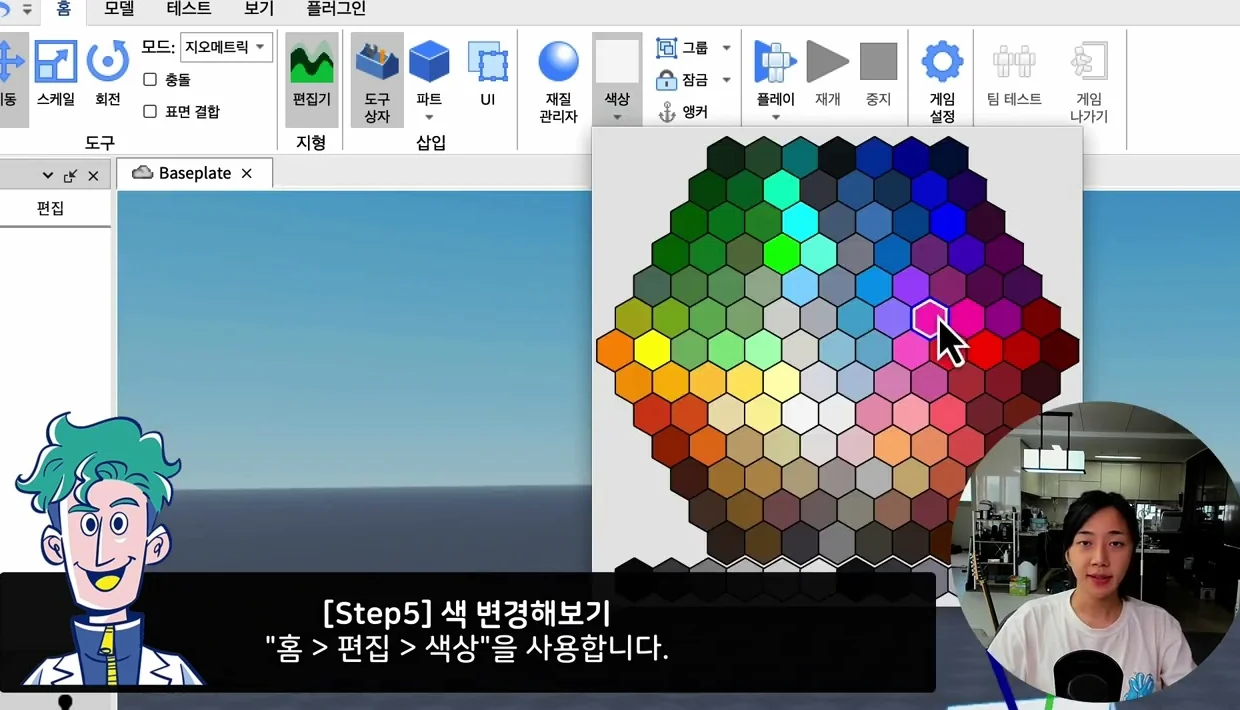Close the Baseplate tab
This screenshot has height=710, width=1240.
pos(246,173)
